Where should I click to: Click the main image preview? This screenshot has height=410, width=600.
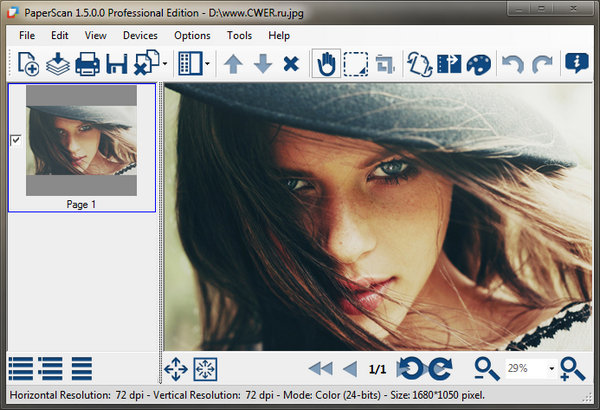coord(378,217)
